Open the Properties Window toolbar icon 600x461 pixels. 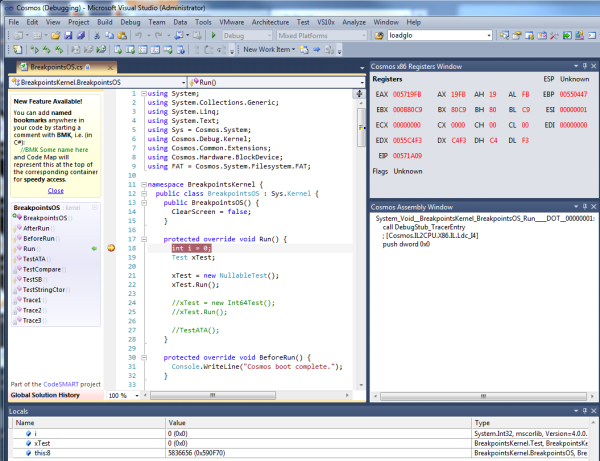coord(517,36)
